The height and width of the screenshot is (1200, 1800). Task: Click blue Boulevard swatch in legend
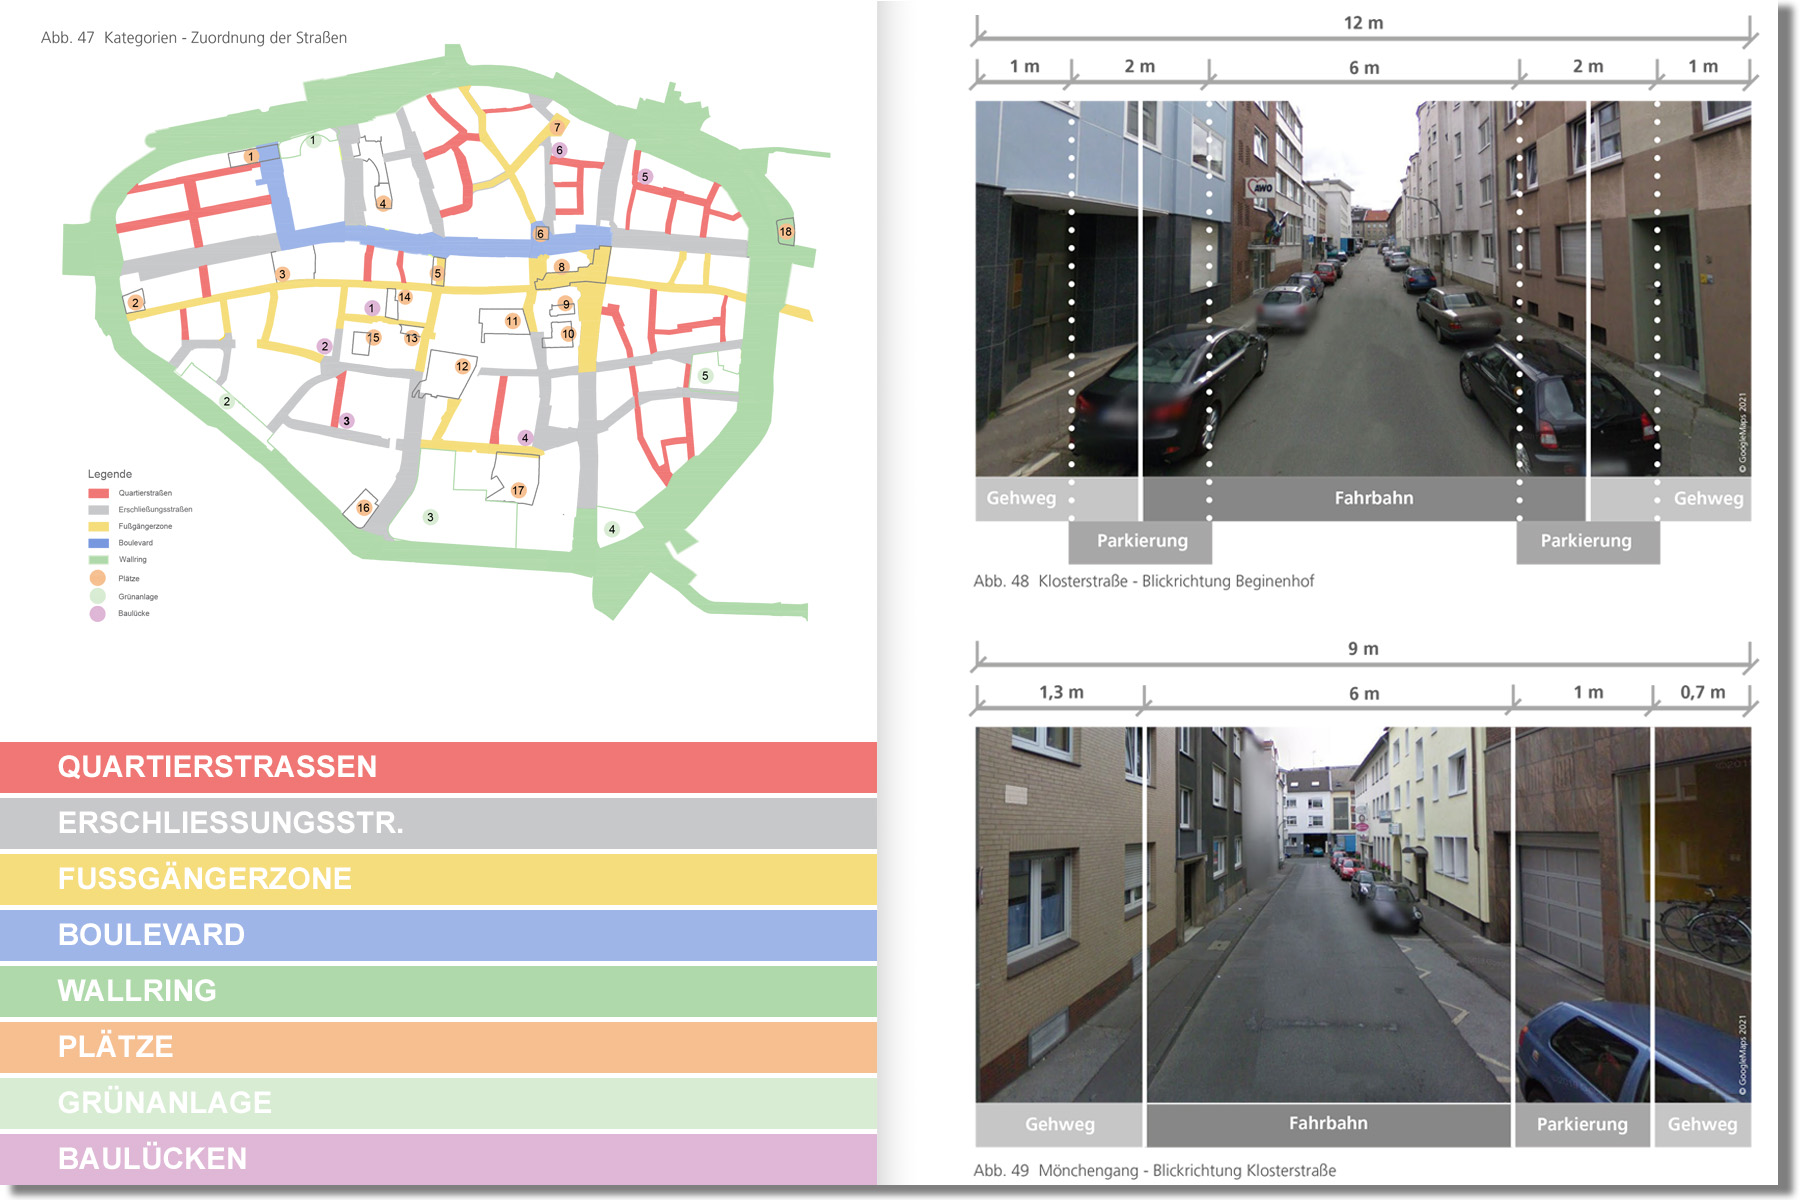coord(98,543)
